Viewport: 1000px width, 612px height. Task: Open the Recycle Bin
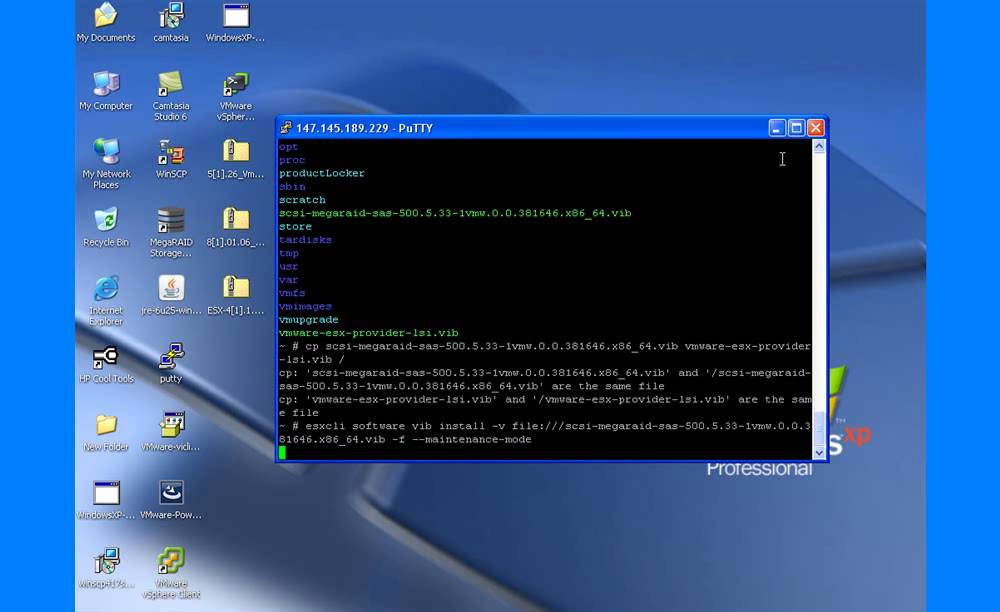pyautogui.click(x=106, y=227)
